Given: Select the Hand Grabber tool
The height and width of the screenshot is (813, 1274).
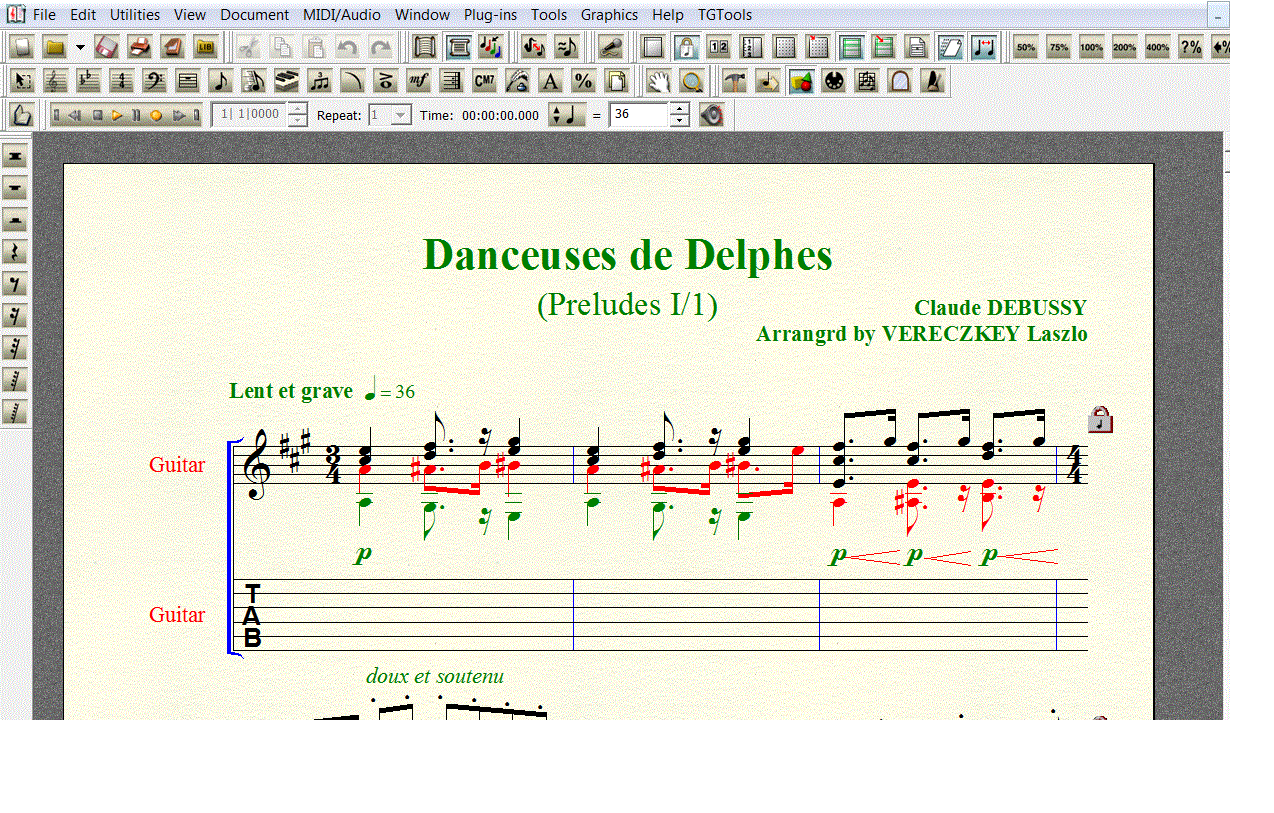Looking at the screenshot, I should tap(657, 81).
